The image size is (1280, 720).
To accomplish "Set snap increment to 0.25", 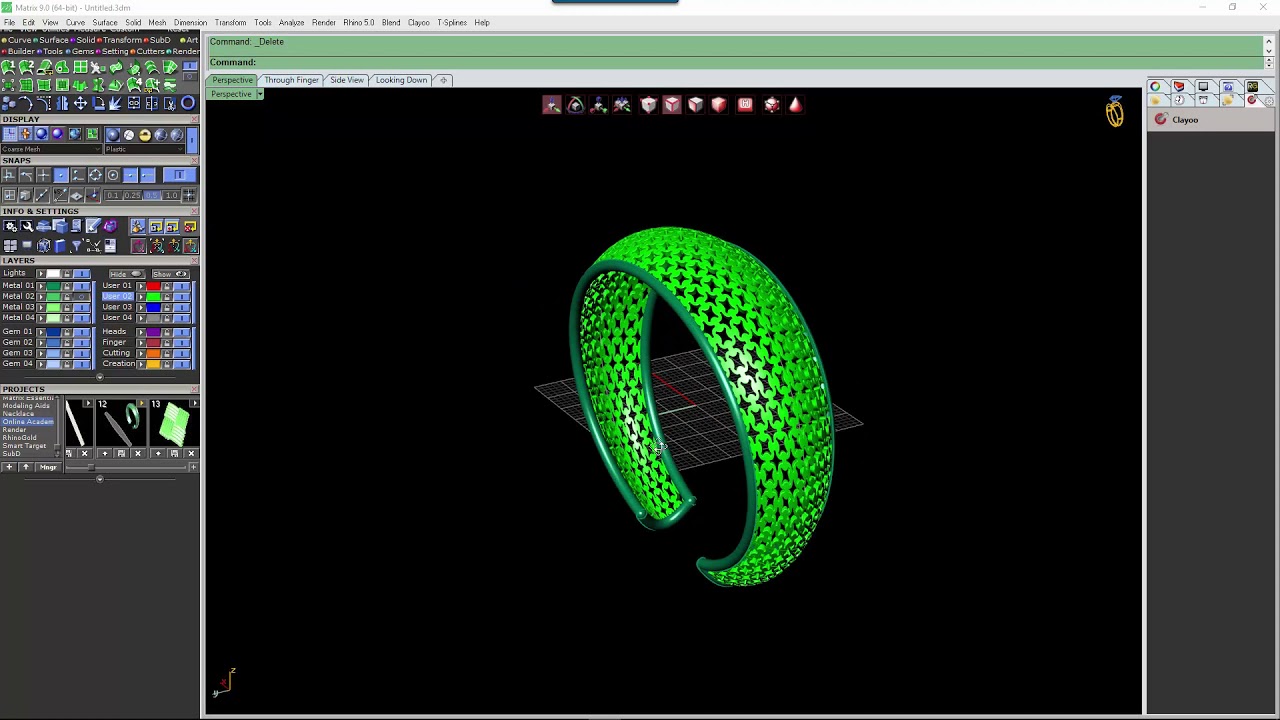I will 133,196.
